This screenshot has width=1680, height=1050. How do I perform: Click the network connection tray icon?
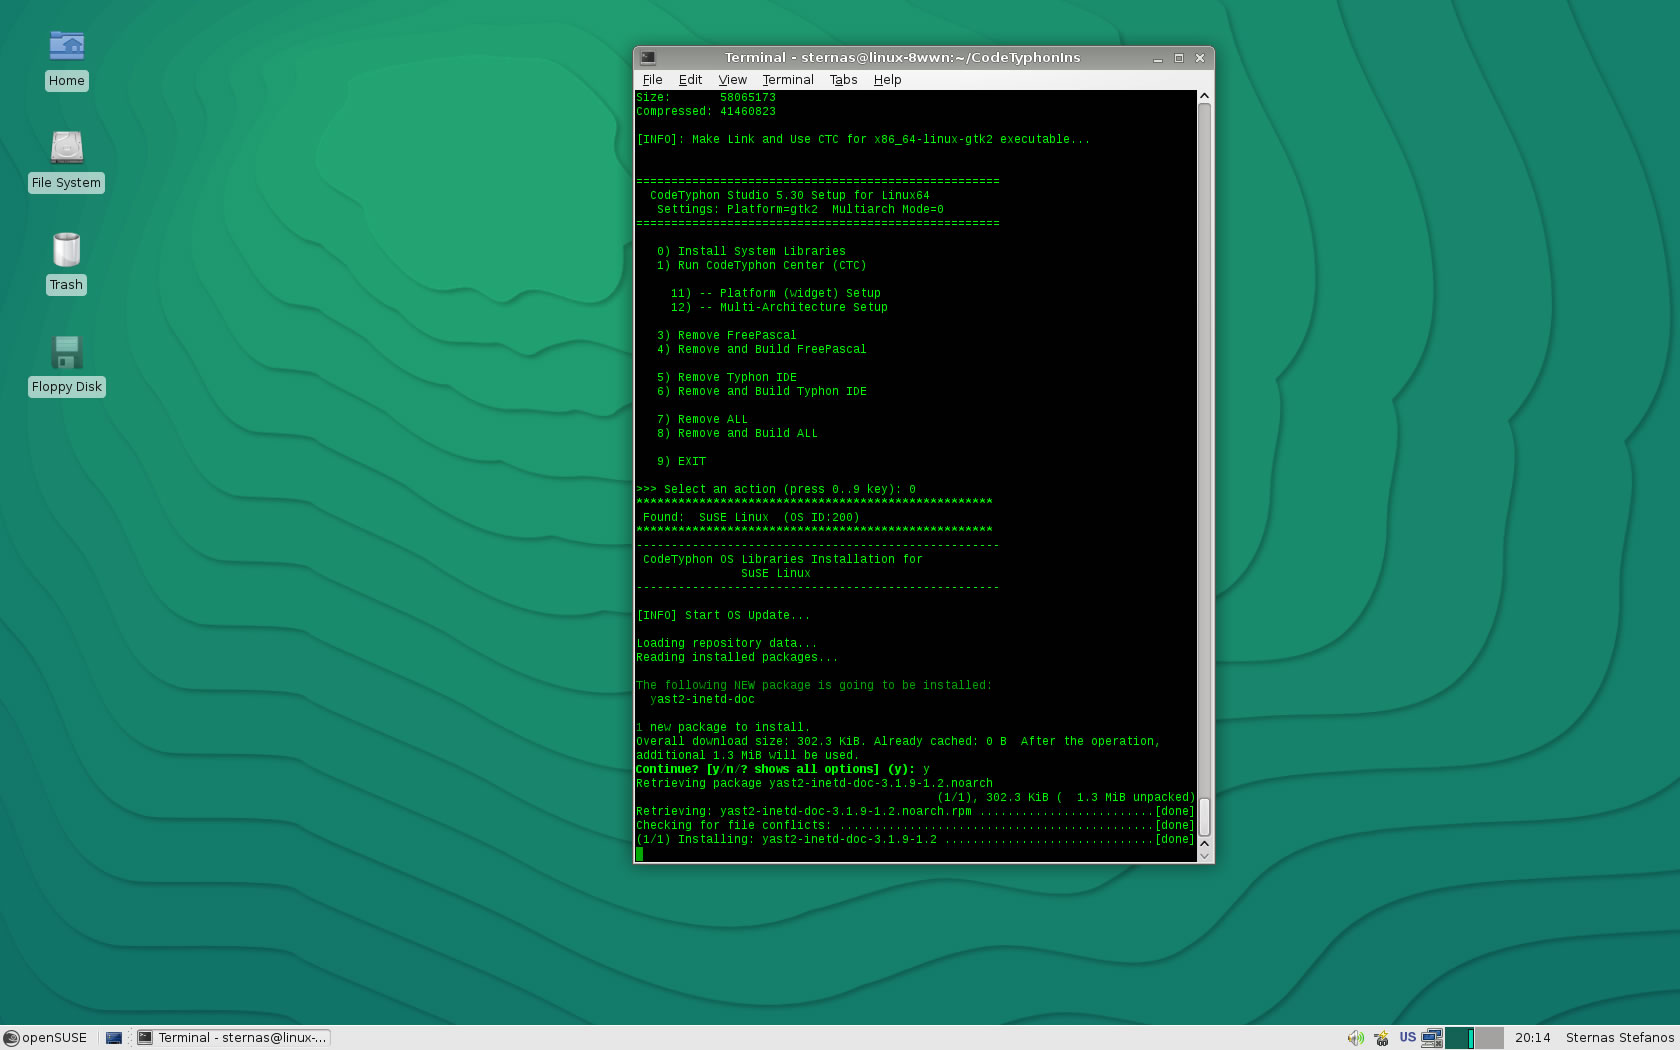click(x=1432, y=1038)
